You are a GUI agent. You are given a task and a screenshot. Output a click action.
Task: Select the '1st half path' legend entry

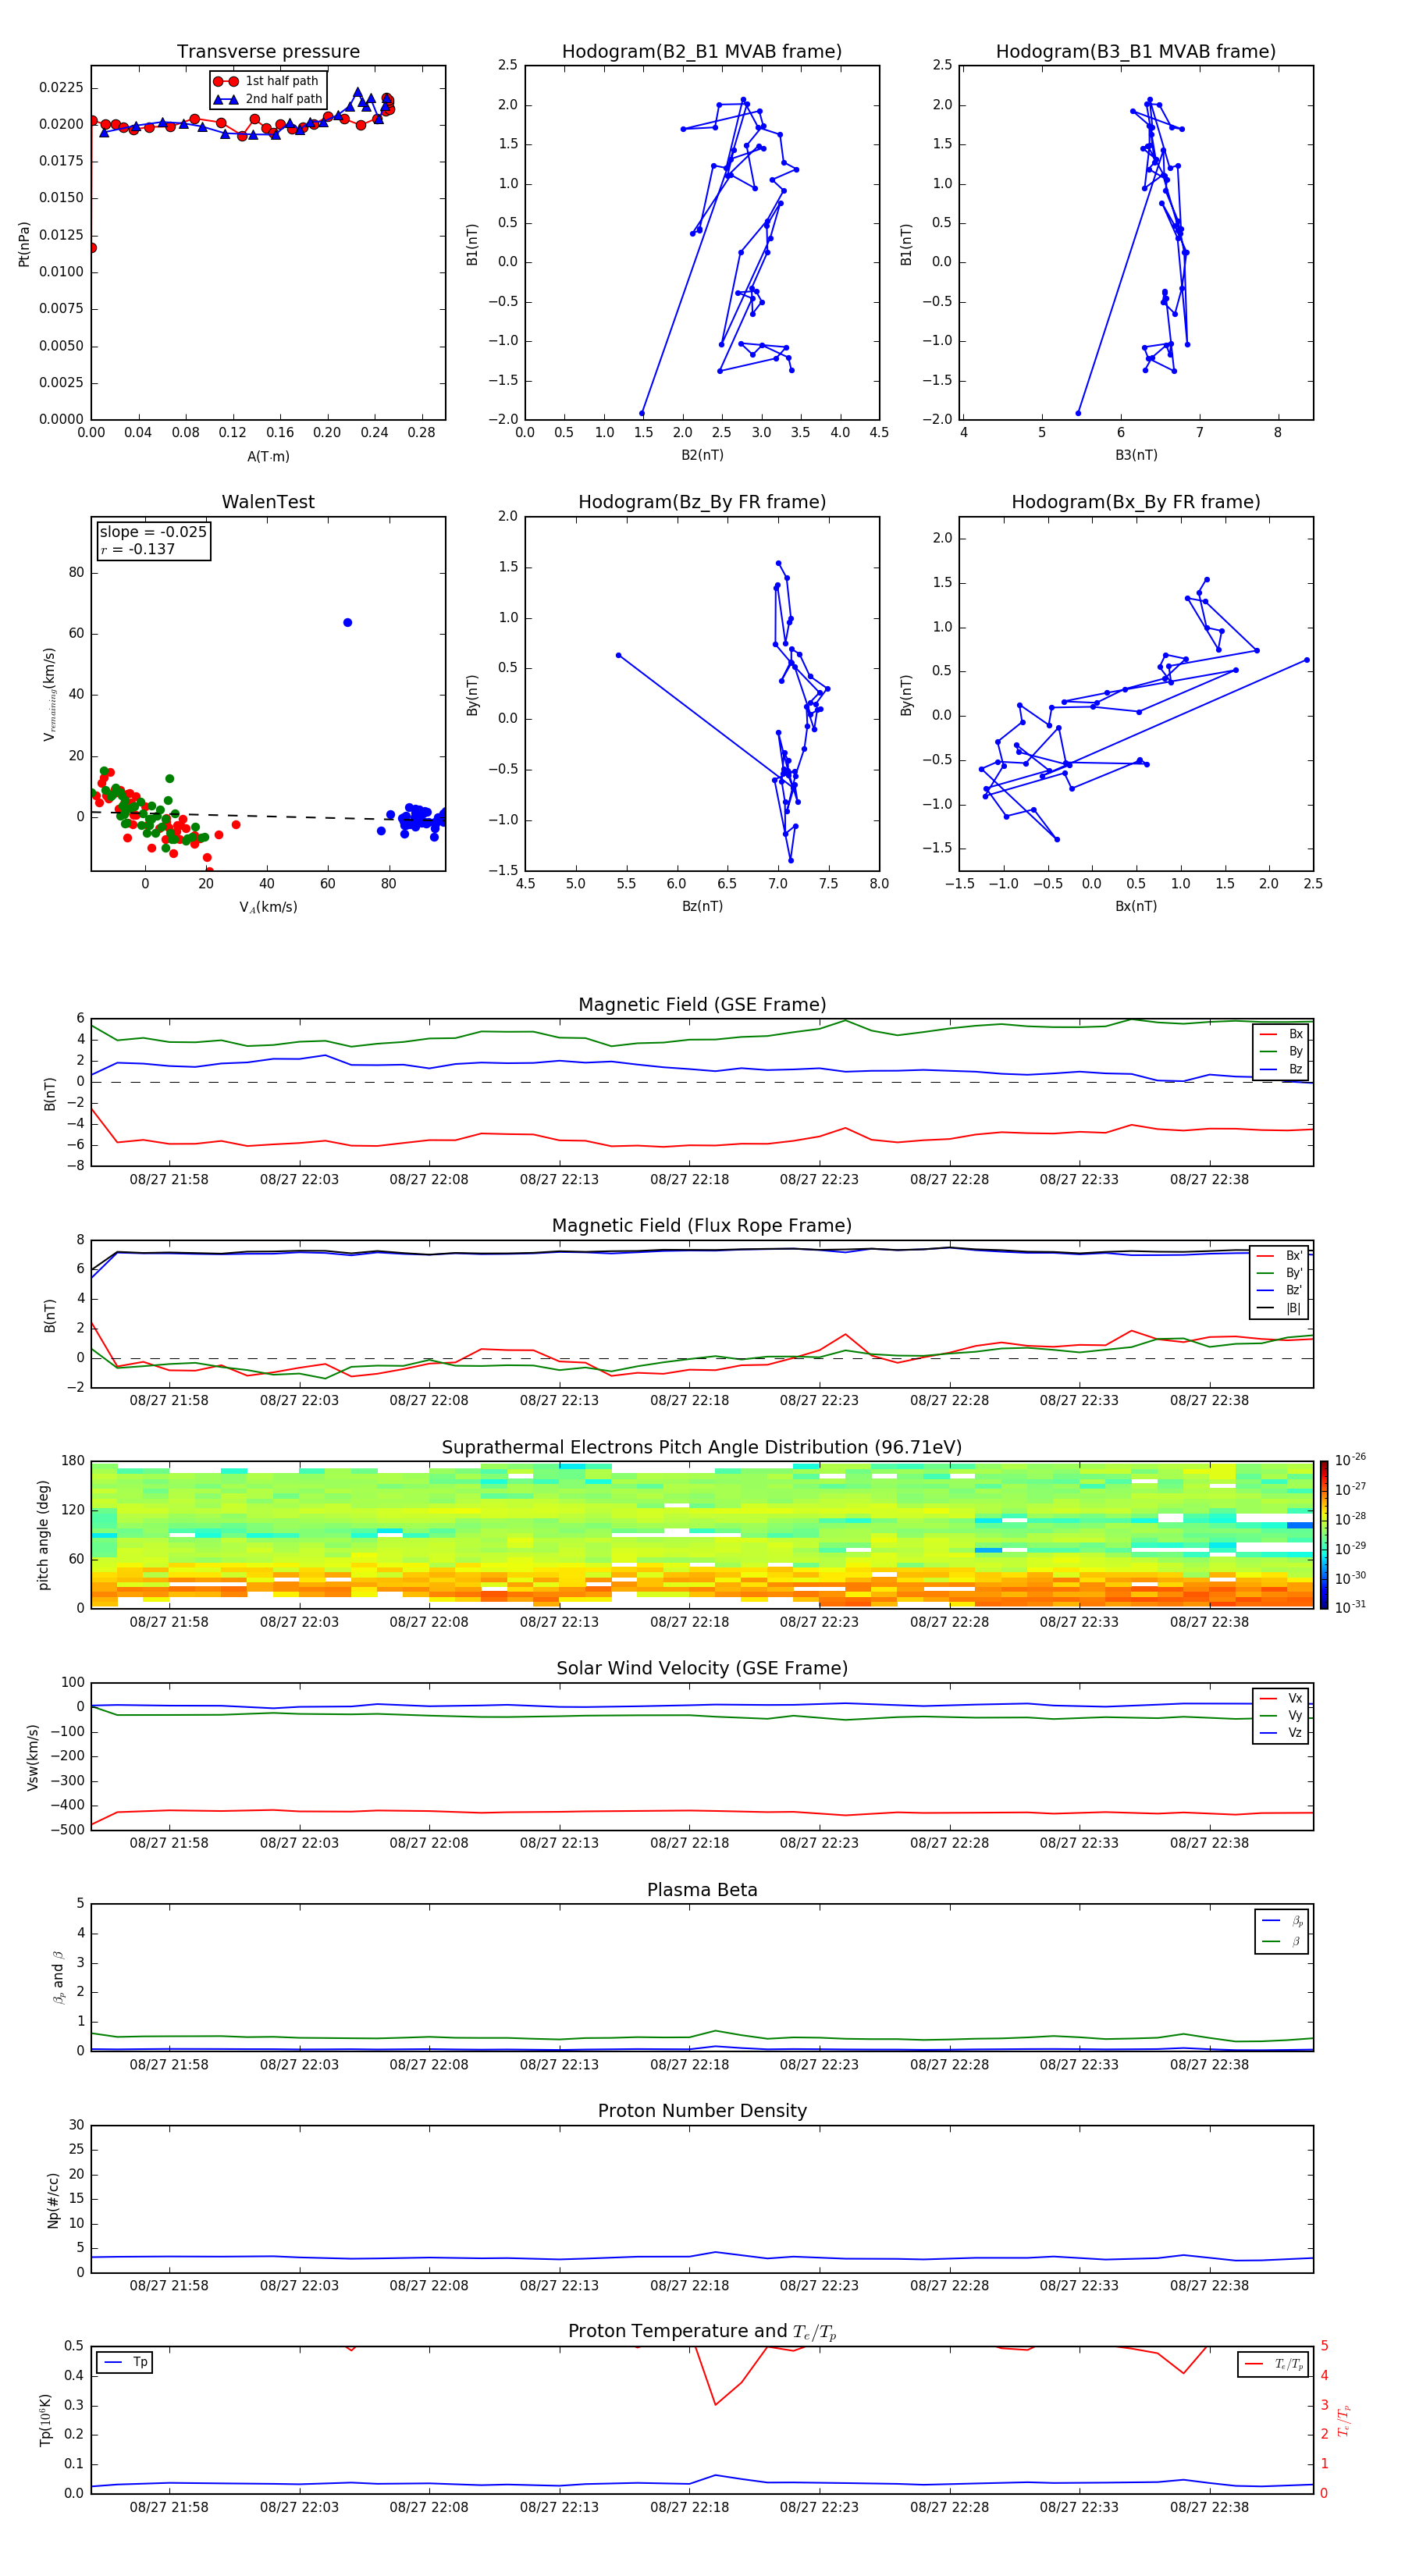(x=266, y=81)
